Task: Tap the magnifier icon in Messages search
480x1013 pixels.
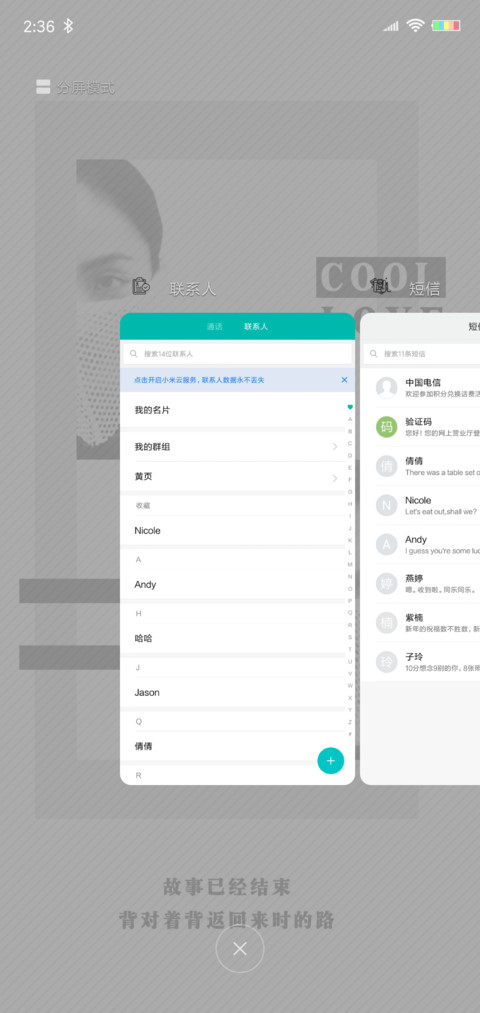Action: (373, 354)
